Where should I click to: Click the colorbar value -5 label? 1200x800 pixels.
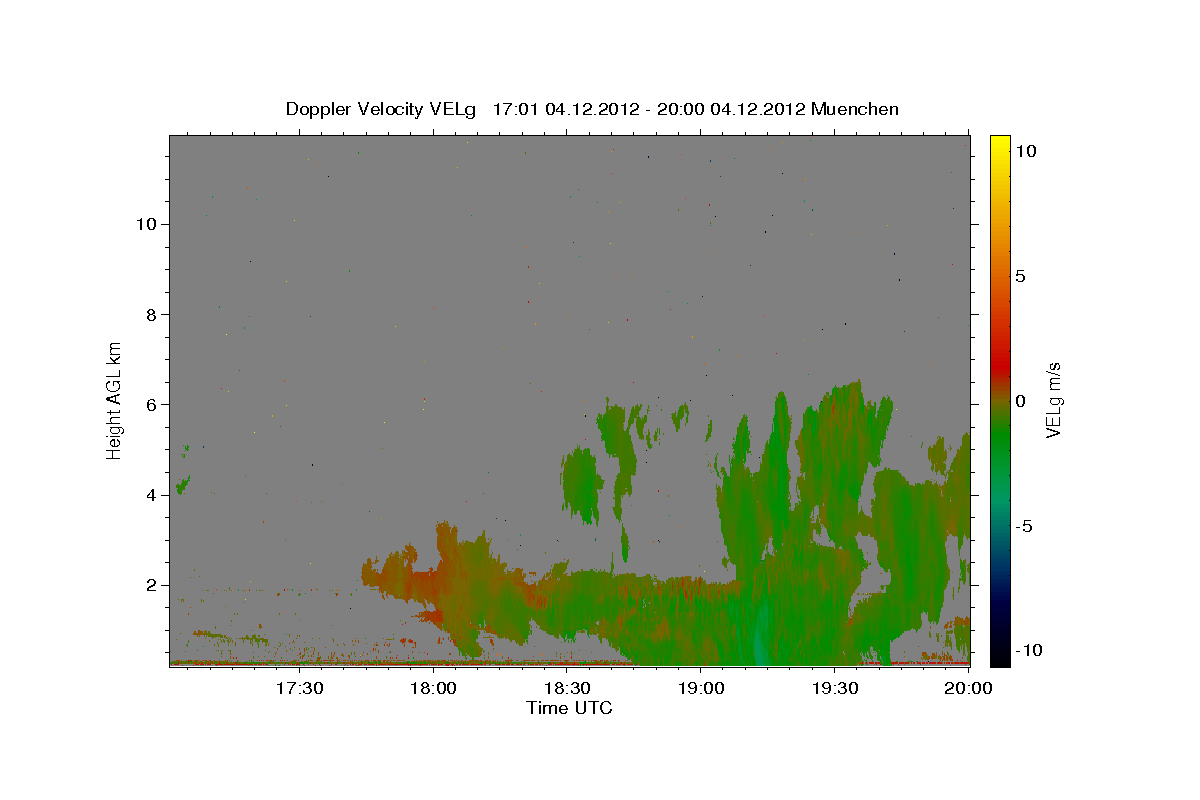1024,526
